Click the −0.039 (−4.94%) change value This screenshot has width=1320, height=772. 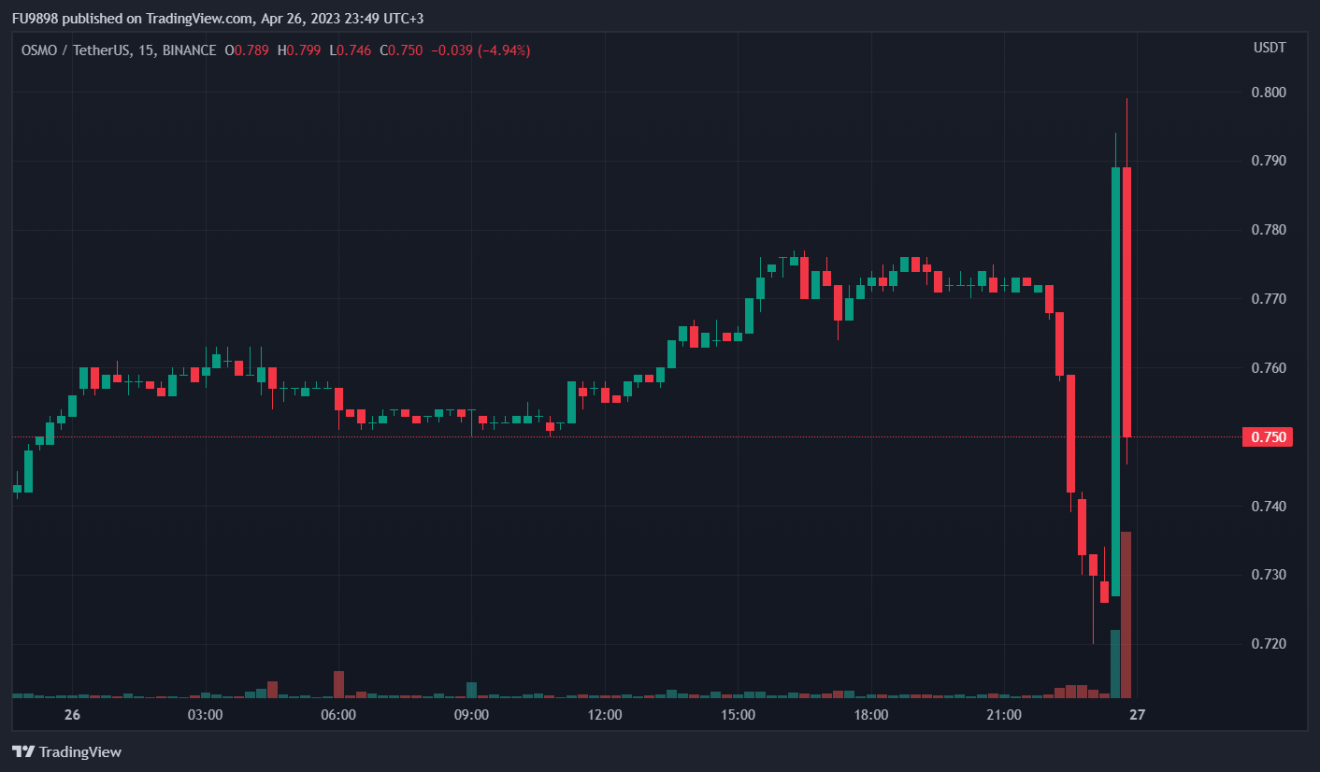pos(480,50)
